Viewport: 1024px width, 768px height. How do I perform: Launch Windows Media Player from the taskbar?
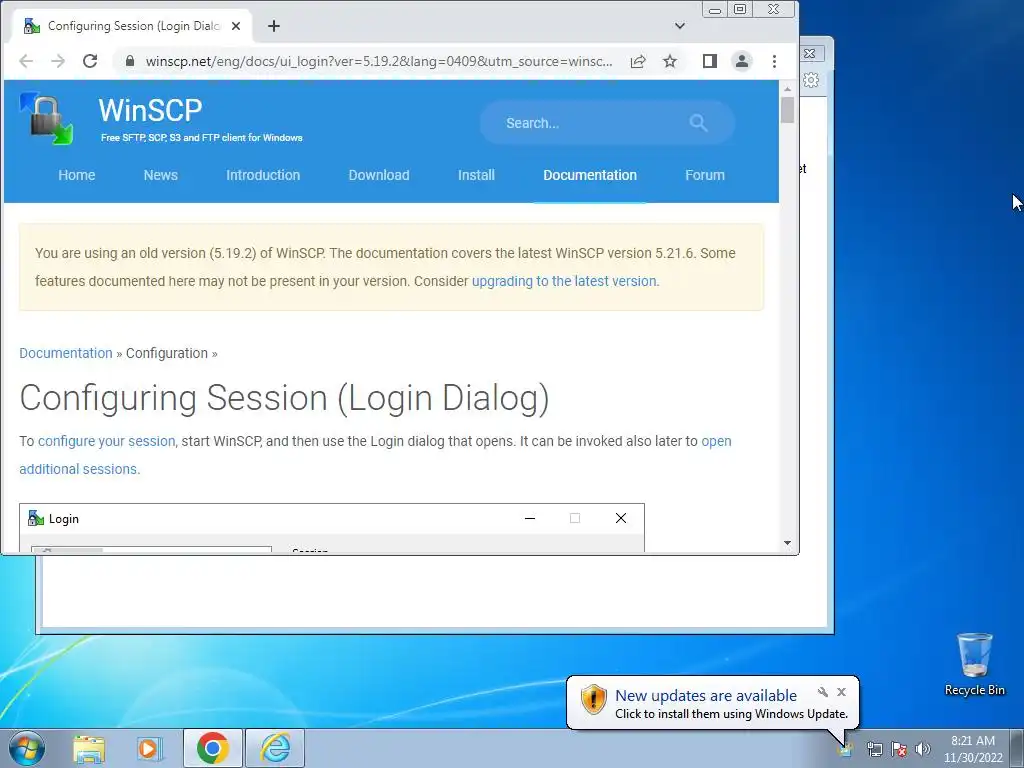149,749
